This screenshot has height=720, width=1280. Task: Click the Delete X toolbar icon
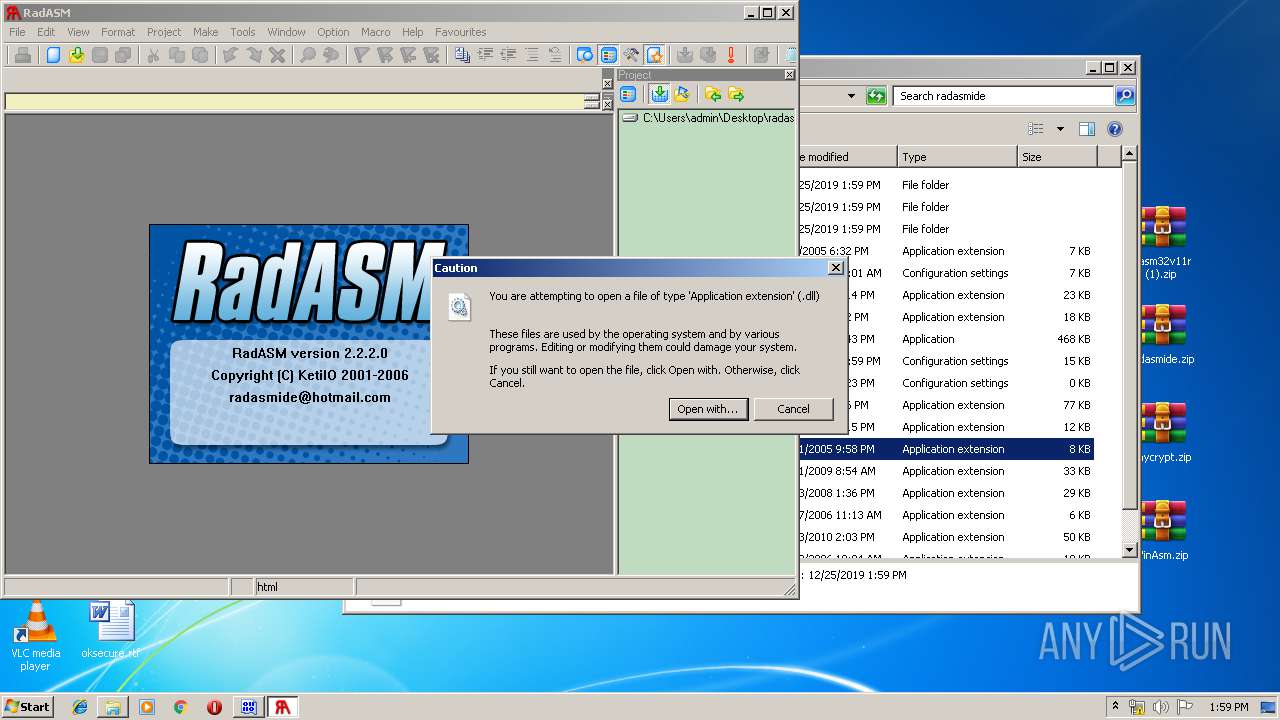click(x=277, y=55)
